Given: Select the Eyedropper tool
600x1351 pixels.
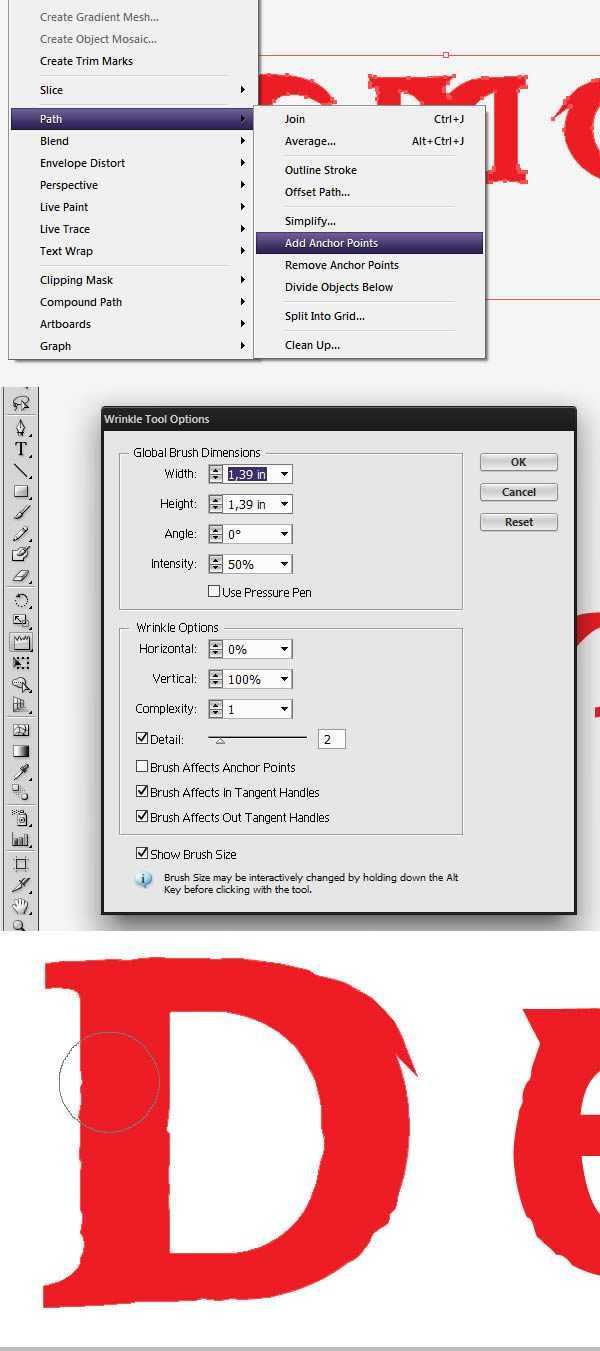Looking at the screenshot, I should [20, 772].
